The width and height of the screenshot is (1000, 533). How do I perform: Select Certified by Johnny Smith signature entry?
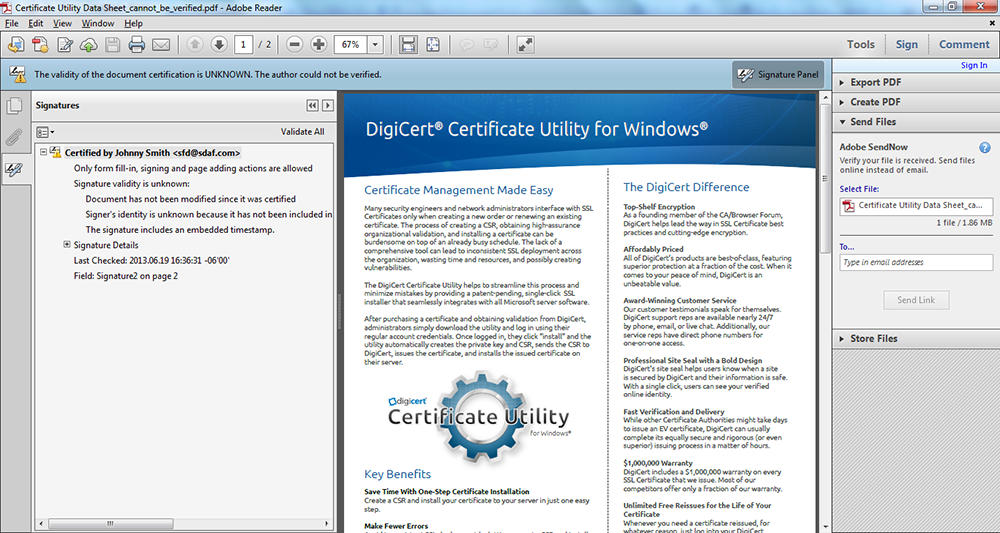click(152, 153)
